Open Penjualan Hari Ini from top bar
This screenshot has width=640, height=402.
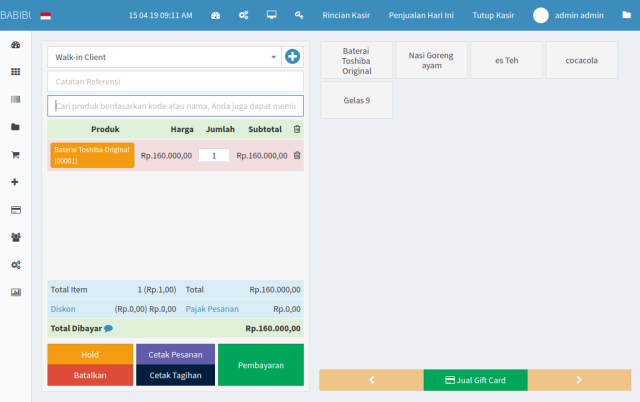tap(421, 16)
